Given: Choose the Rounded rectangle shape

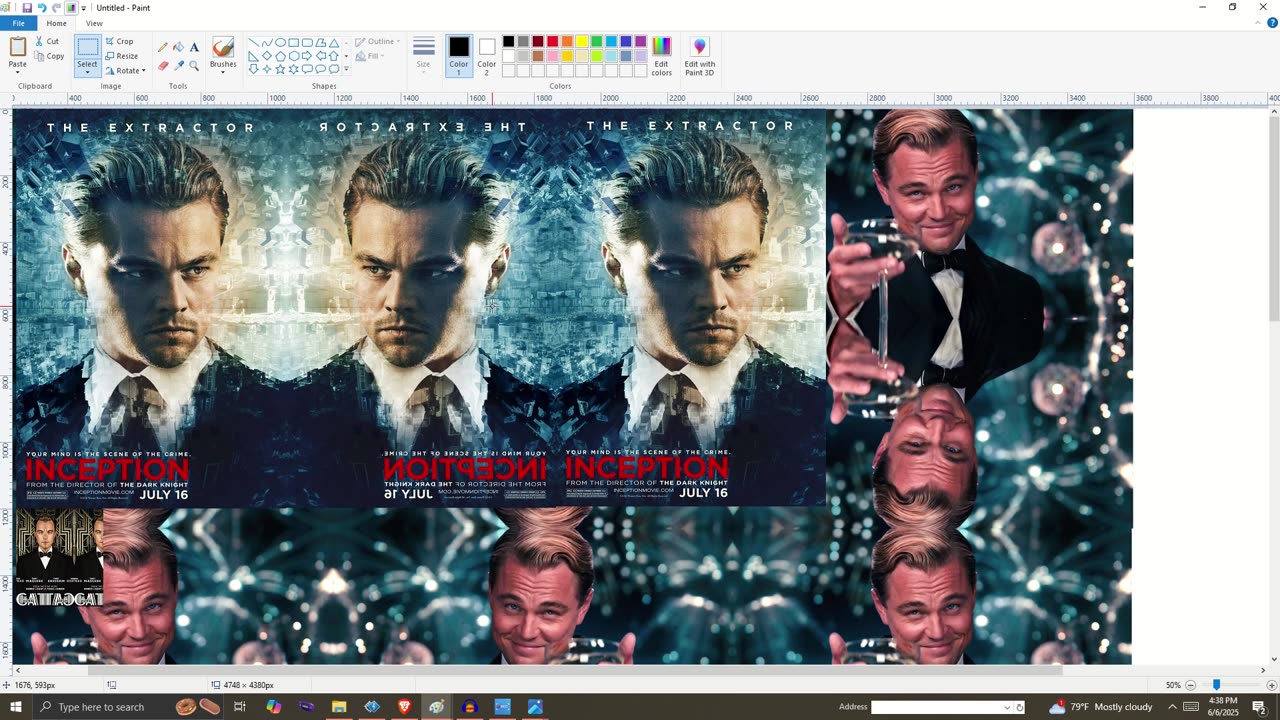Looking at the screenshot, I should 307,43.
